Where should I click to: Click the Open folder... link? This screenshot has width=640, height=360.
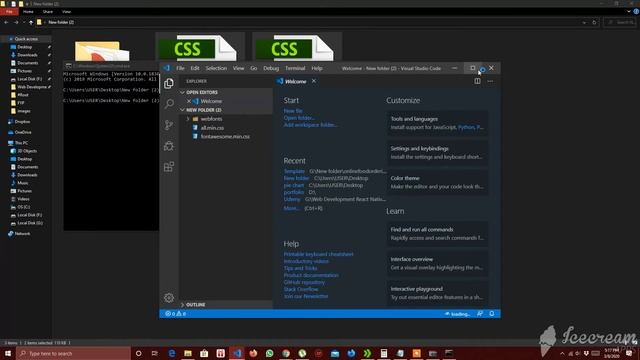pos(299,118)
